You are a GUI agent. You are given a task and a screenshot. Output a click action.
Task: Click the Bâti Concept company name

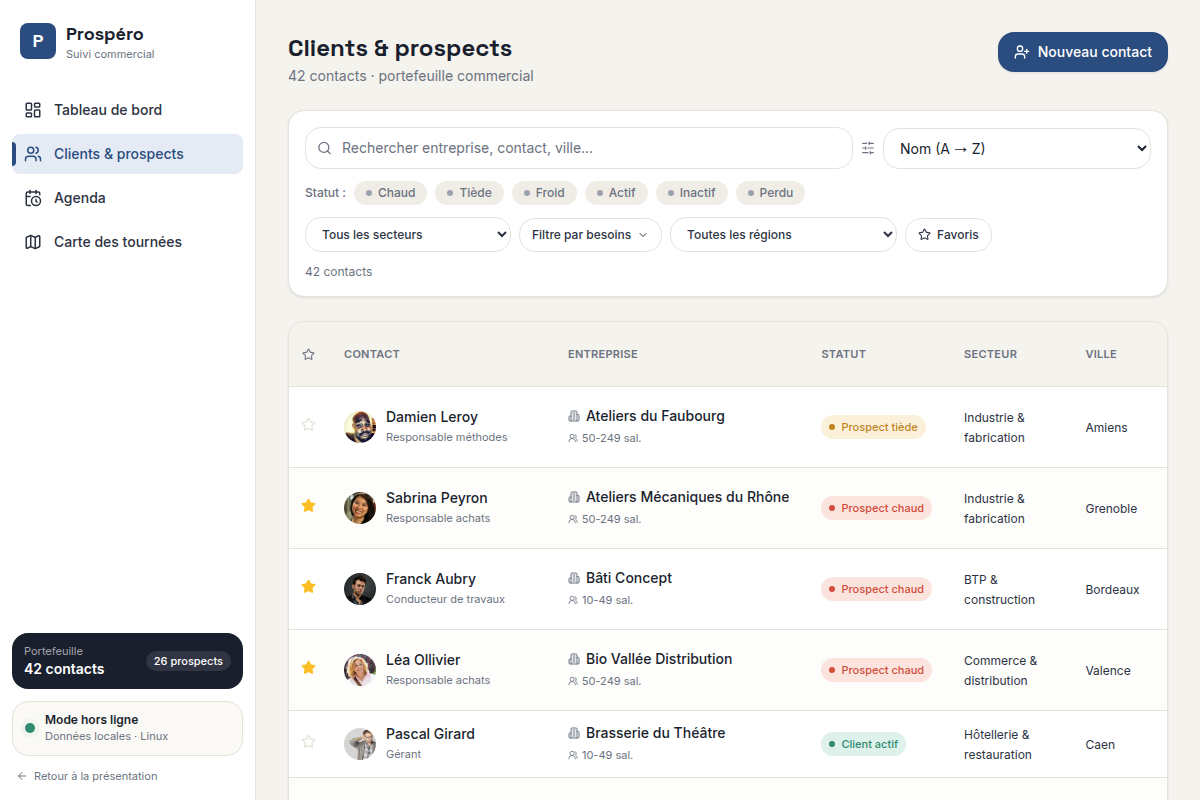coord(629,578)
